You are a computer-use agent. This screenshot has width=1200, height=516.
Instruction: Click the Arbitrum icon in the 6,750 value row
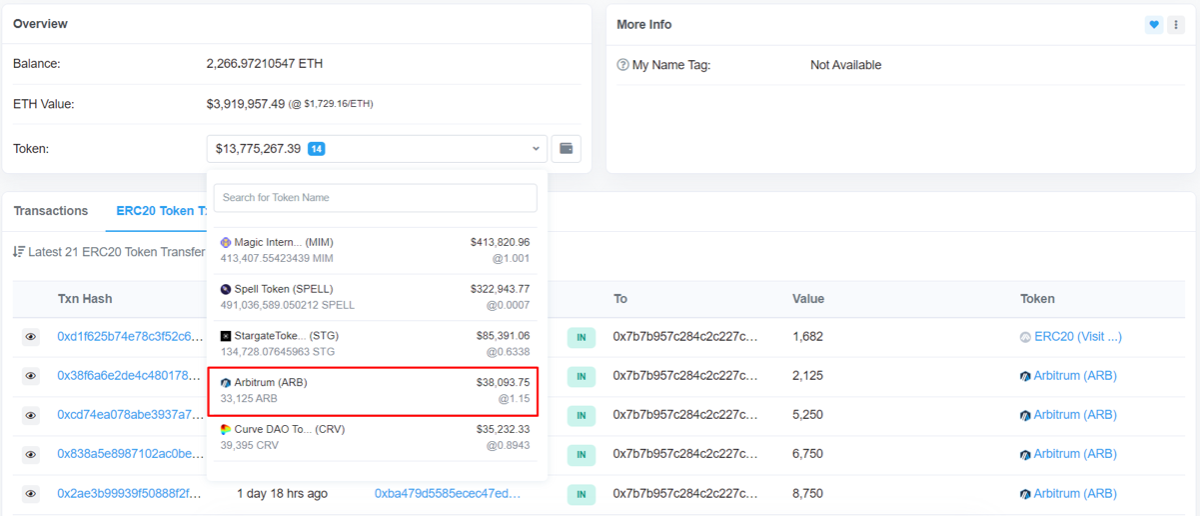(1025, 454)
